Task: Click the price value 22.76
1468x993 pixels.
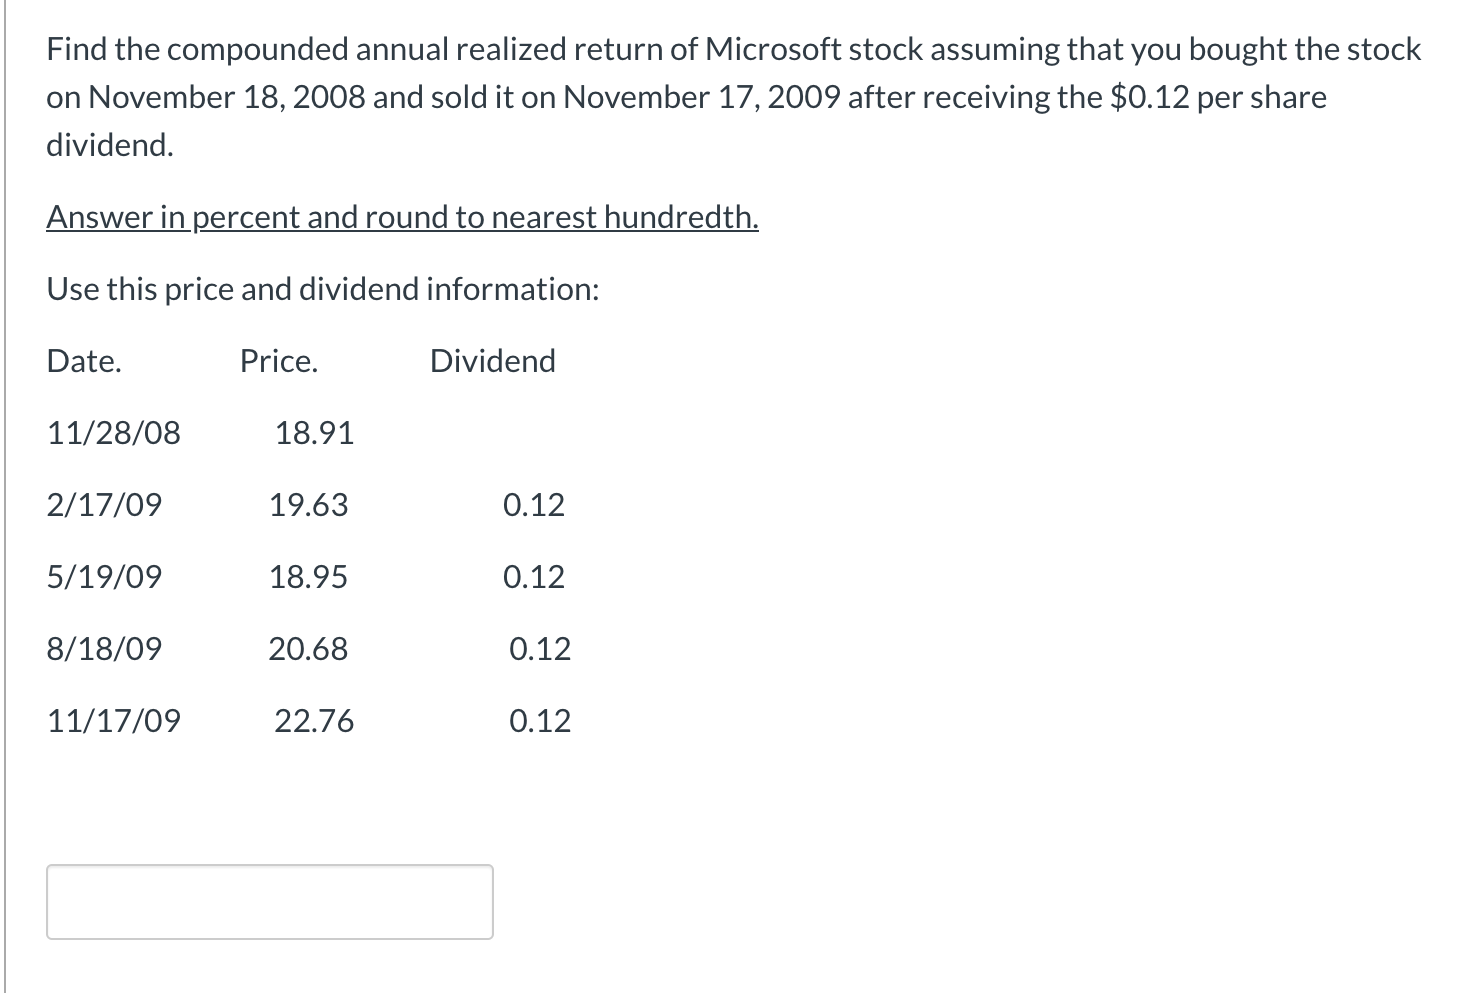Action: click(x=314, y=720)
